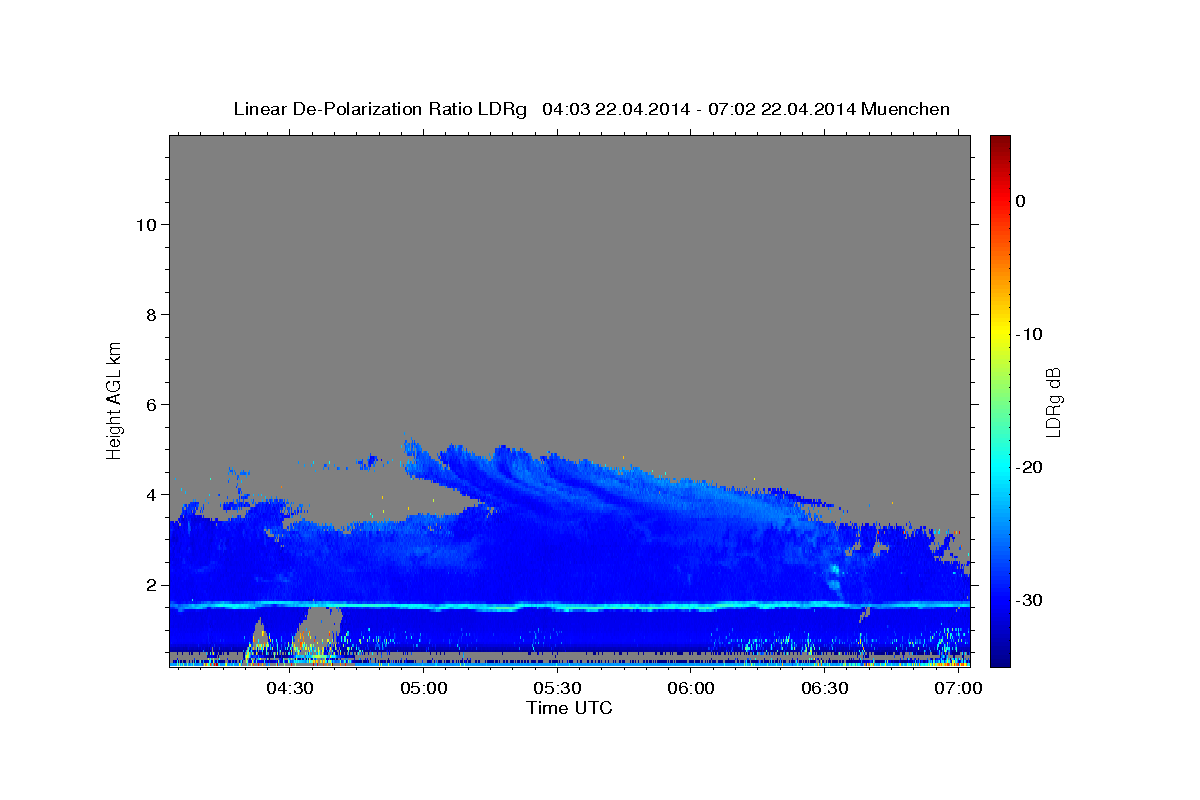Click the cyan horizontal band near 1.5 km
The width and height of the screenshot is (1200, 800).
(x=569, y=606)
